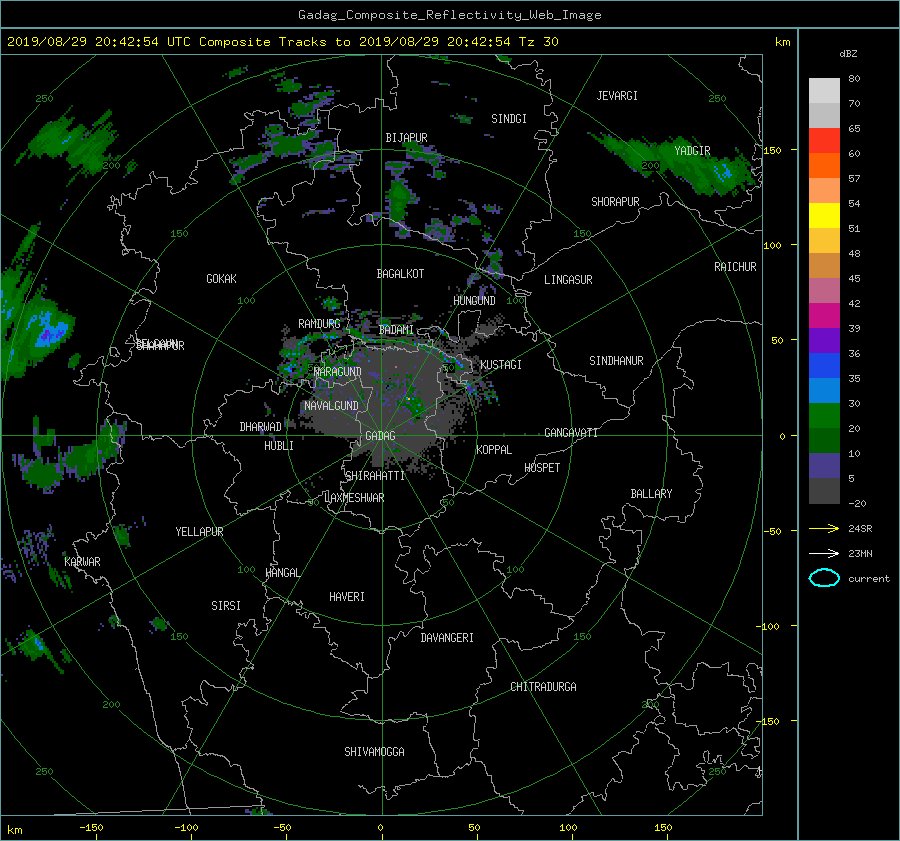Screen dimensions: 900x841
Task: Select the blue 35 dBZ color swatch
Action: tap(824, 365)
